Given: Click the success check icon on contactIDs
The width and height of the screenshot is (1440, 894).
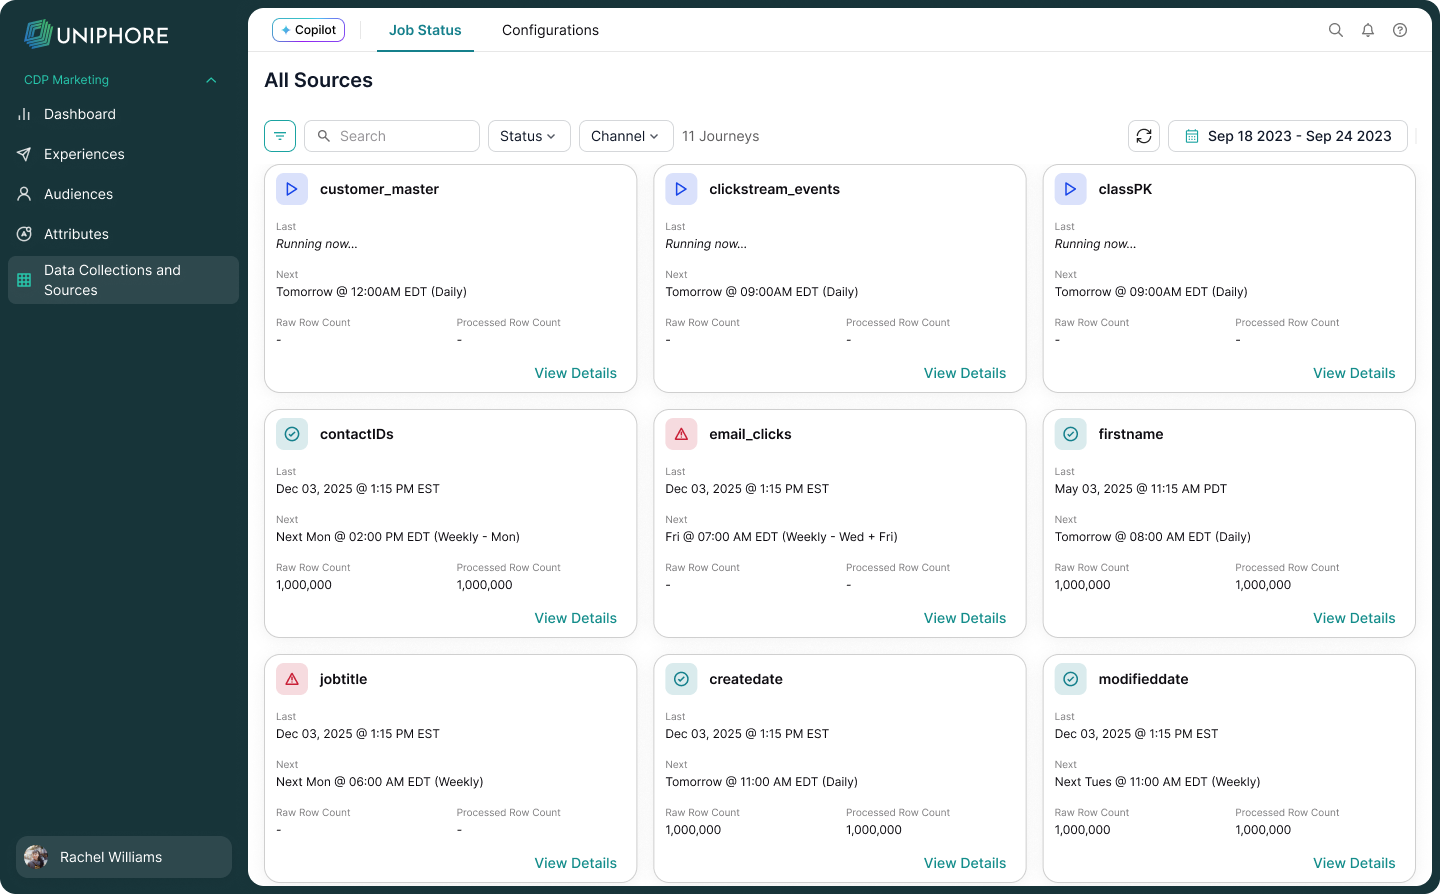Looking at the screenshot, I should click(292, 434).
